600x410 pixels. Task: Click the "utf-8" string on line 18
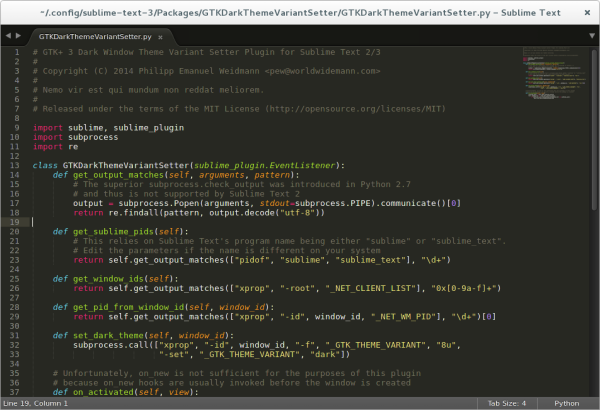point(297,213)
